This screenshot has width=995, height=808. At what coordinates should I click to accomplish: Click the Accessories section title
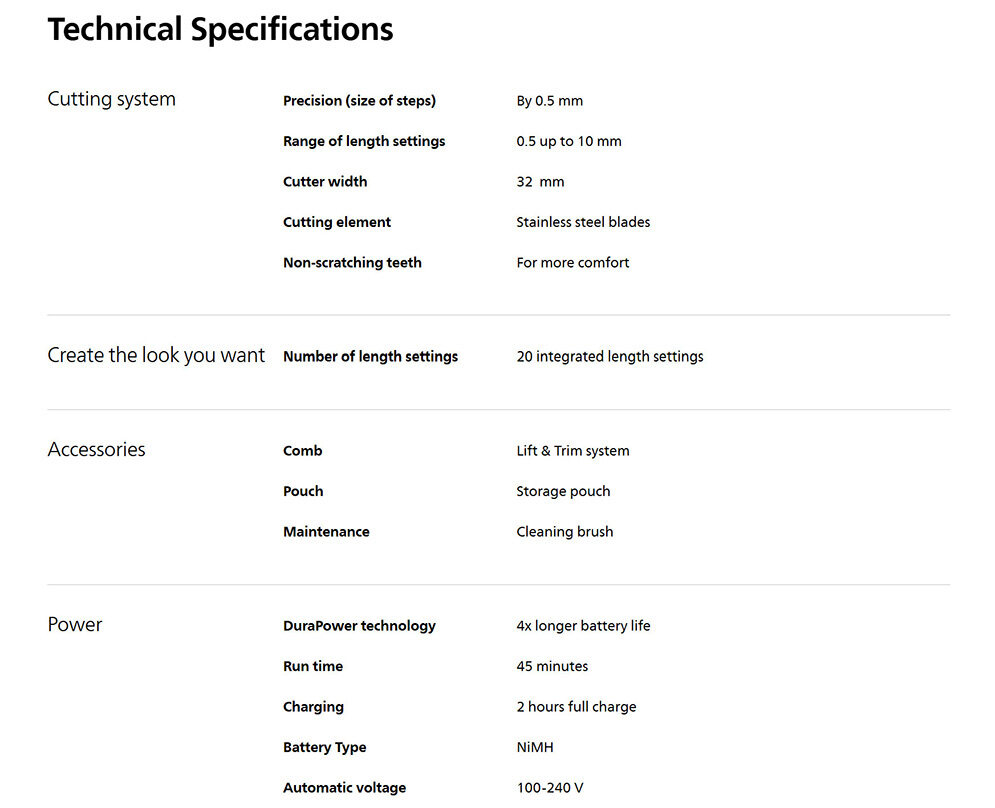click(x=96, y=449)
